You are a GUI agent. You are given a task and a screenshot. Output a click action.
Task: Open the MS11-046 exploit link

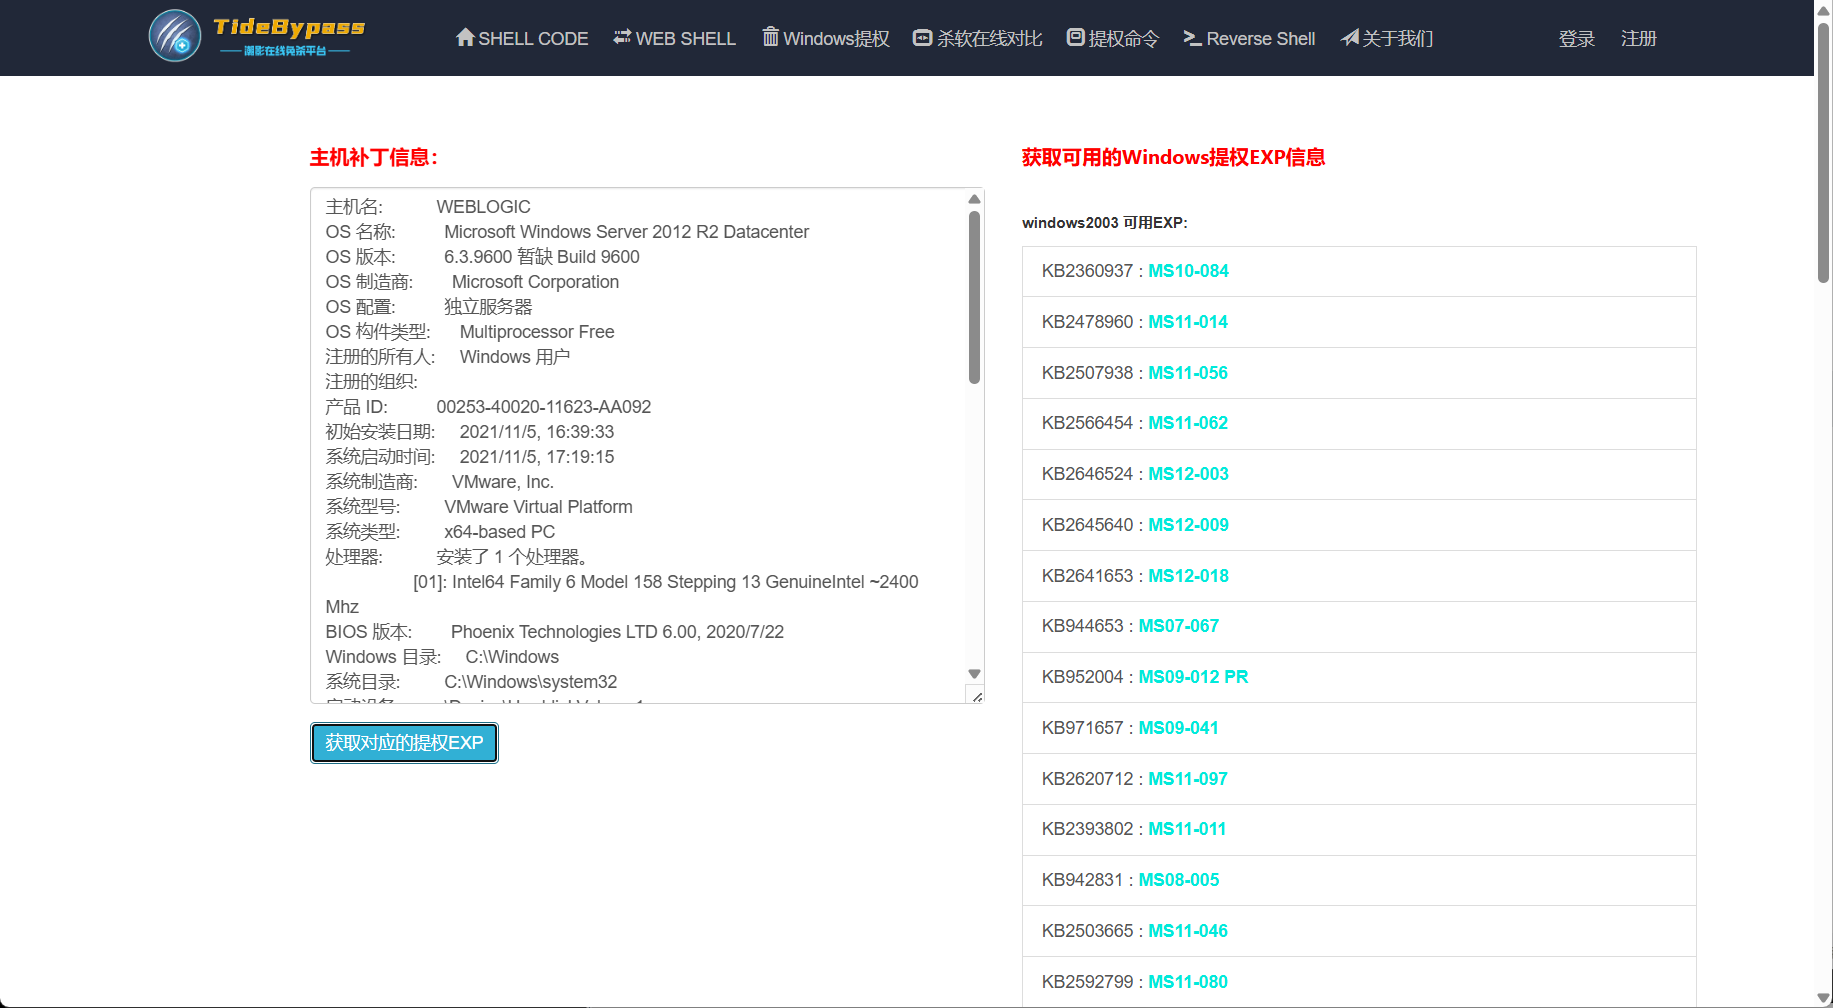tap(1188, 931)
